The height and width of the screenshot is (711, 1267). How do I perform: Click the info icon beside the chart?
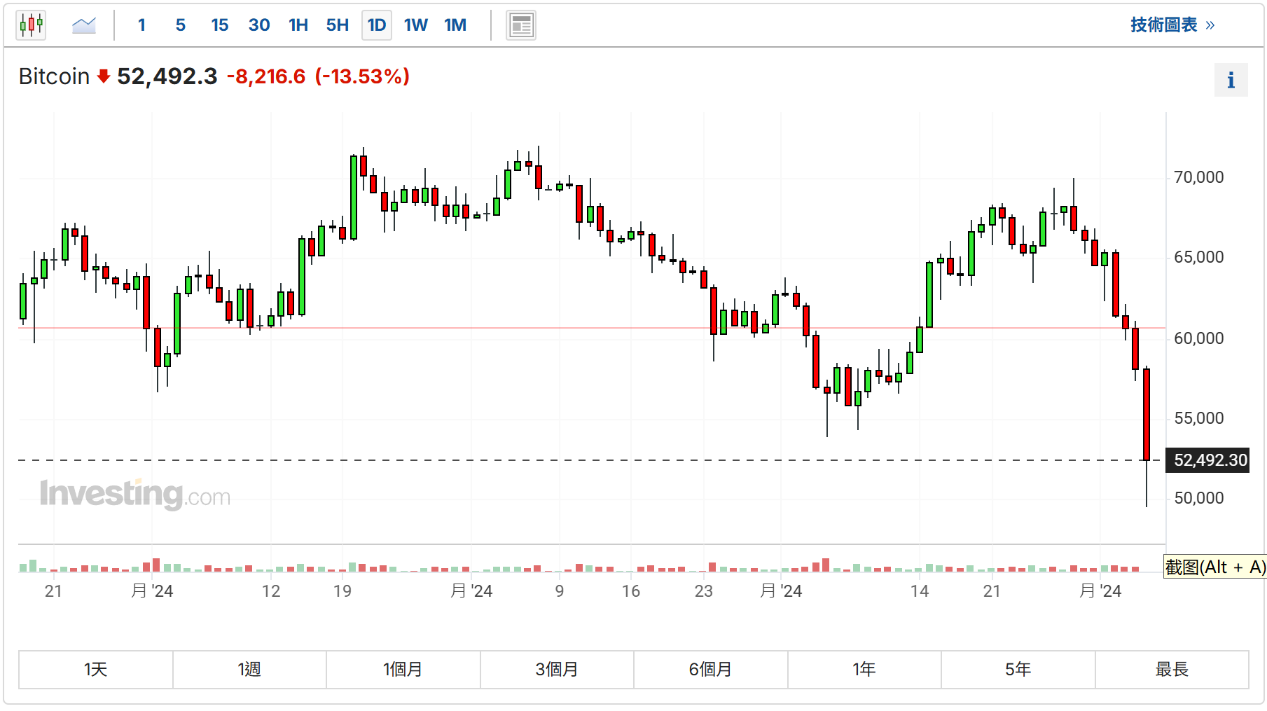(x=1230, y=80)
